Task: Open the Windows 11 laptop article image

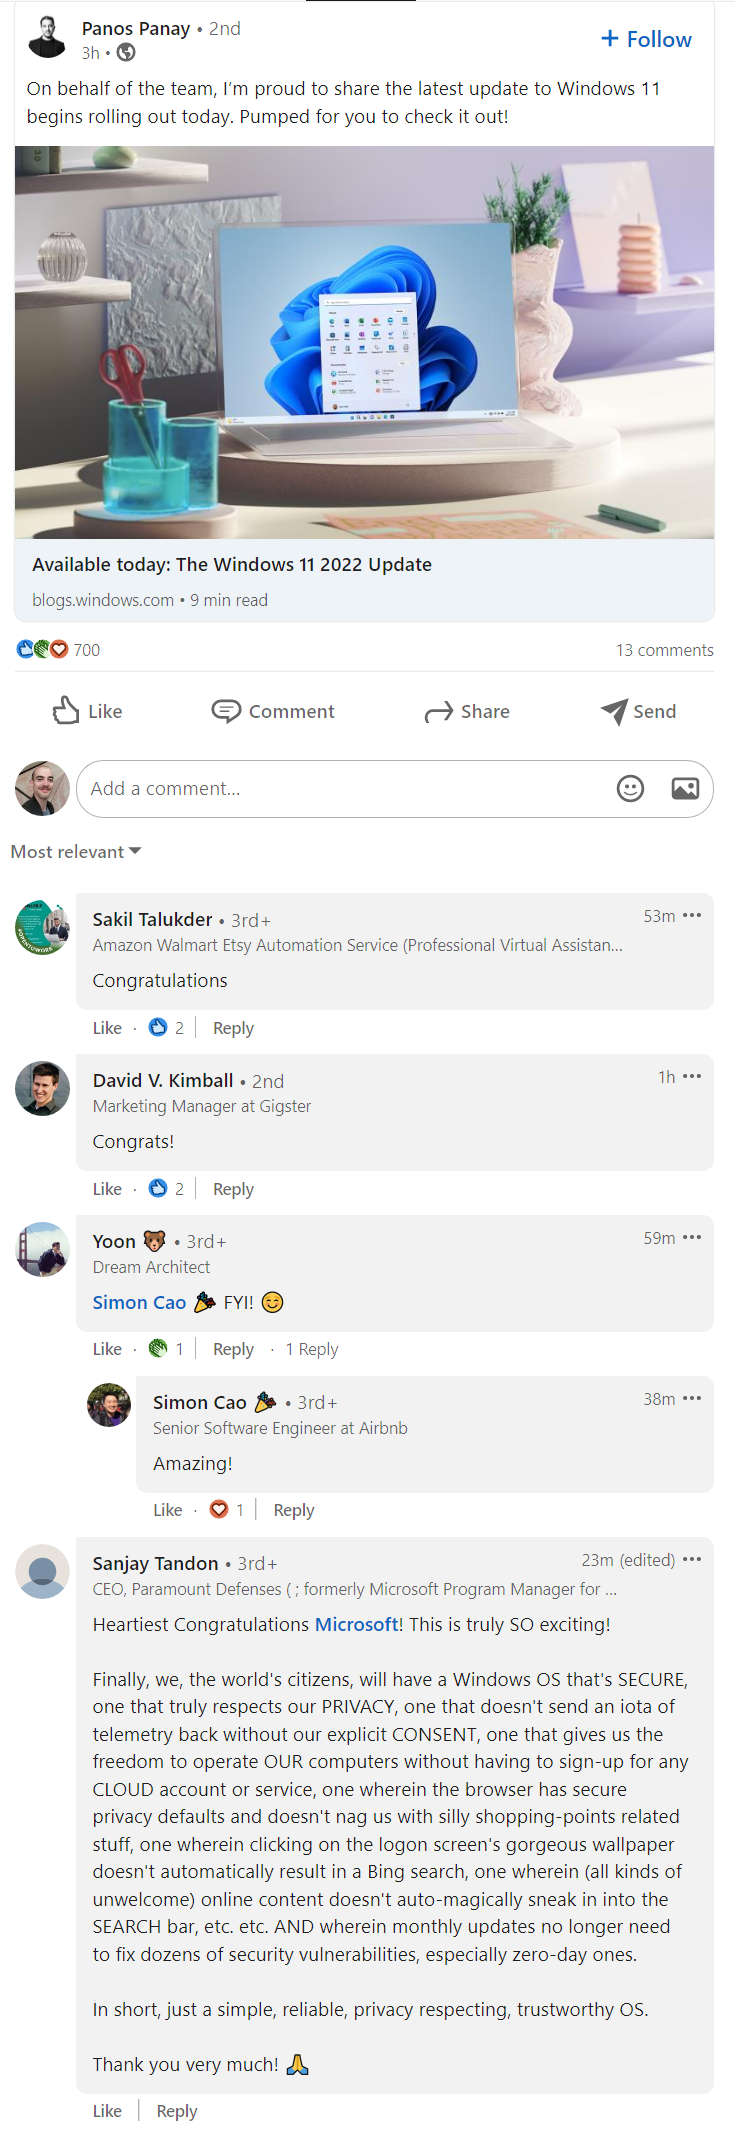Action: click(364, 342)
